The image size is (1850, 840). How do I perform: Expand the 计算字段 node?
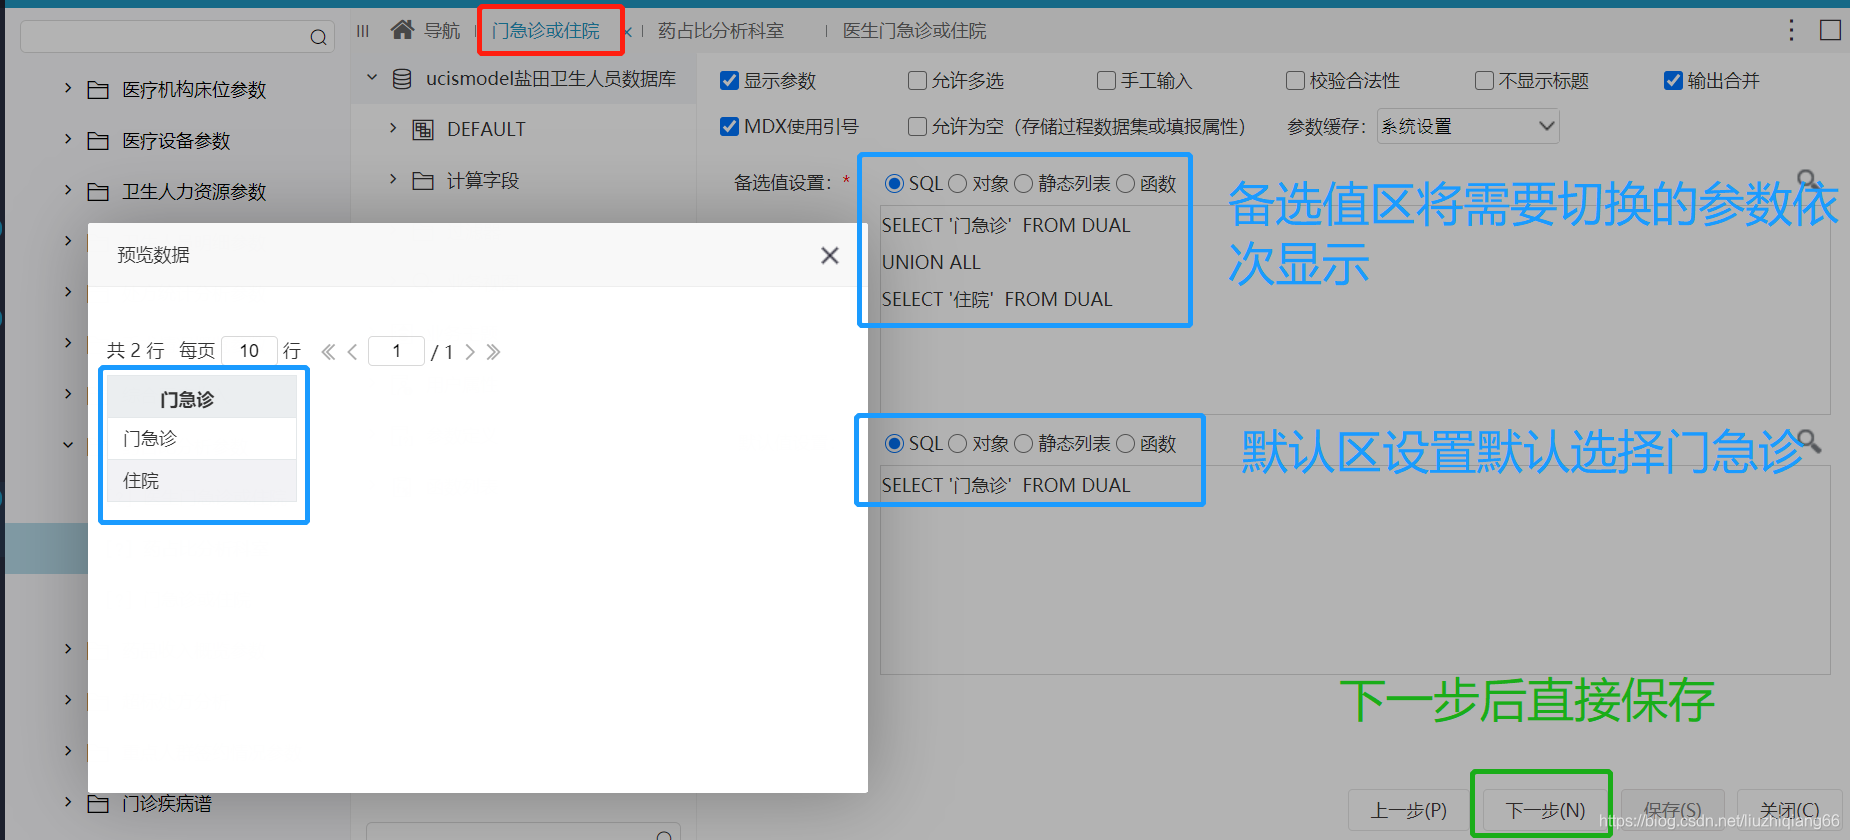393,180
